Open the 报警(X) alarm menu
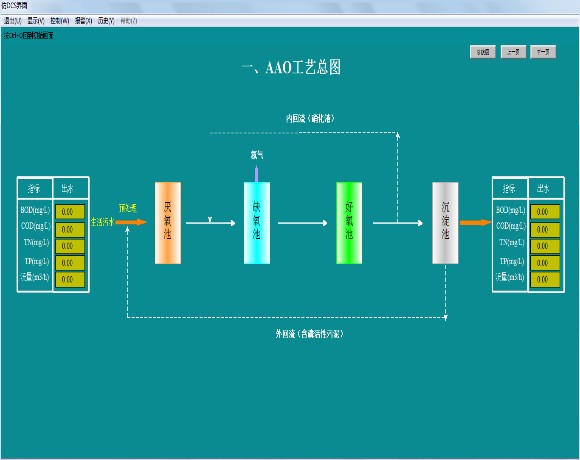This screenshot has width=580, height=460. point(83,21)
